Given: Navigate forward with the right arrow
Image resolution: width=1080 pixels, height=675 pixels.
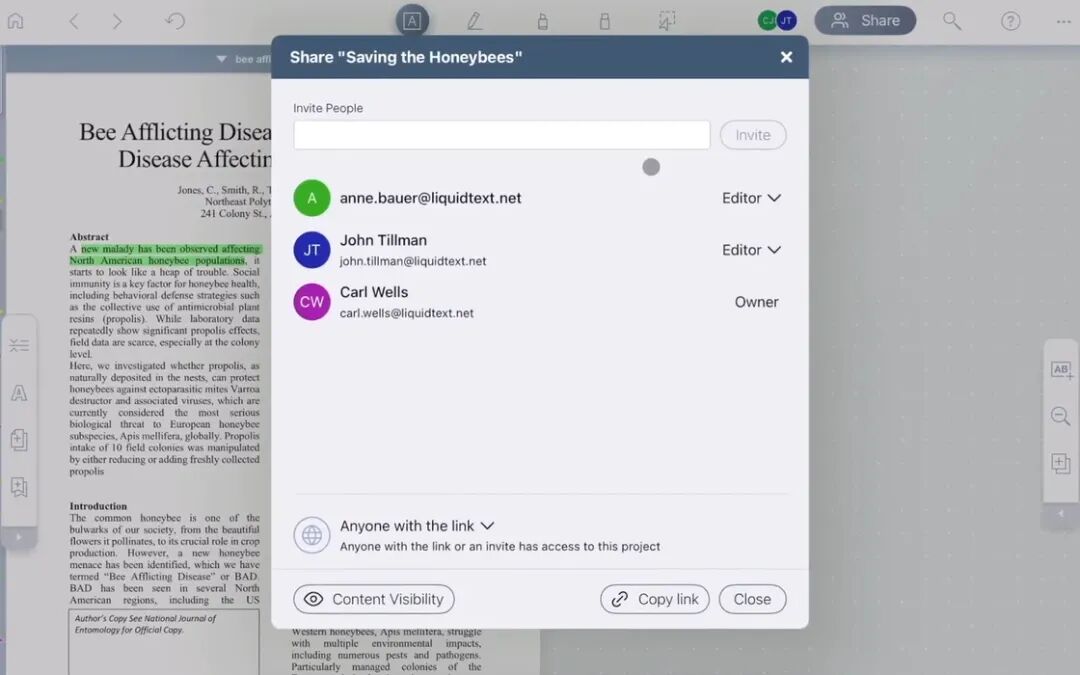Looking at the screenshot, I should (x=117, y=21).
